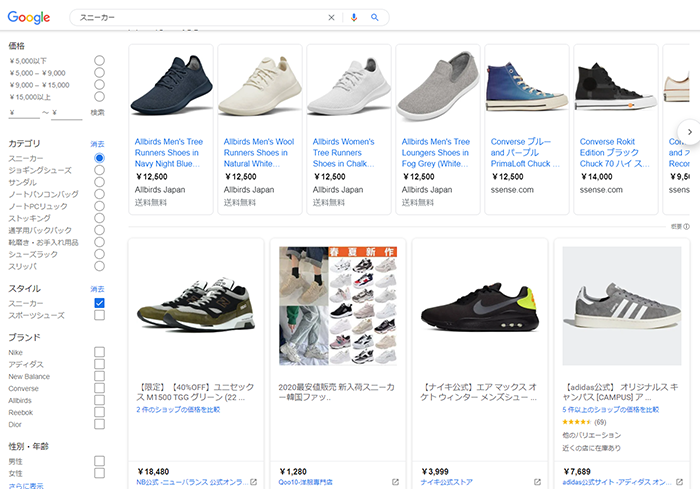Viewport: 700px width, 496px height.
Task: Select シューズラック category radio button
Action: pyautogui.click(x=99, y=254)
